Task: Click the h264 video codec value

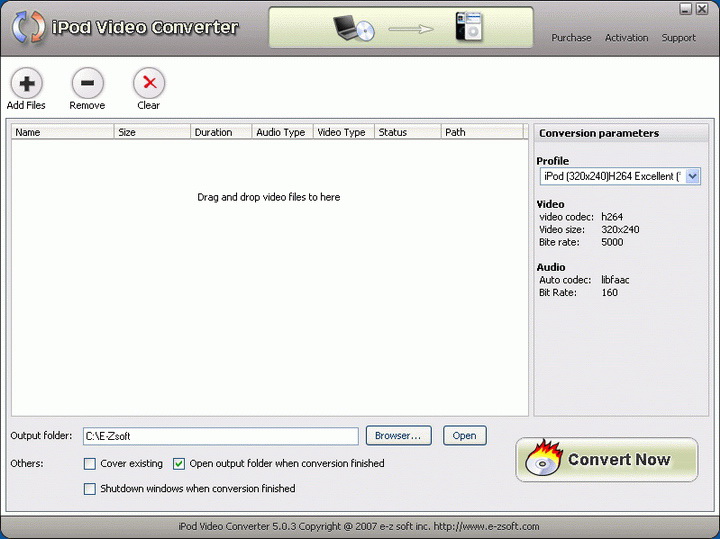Action: click(612, 217)
